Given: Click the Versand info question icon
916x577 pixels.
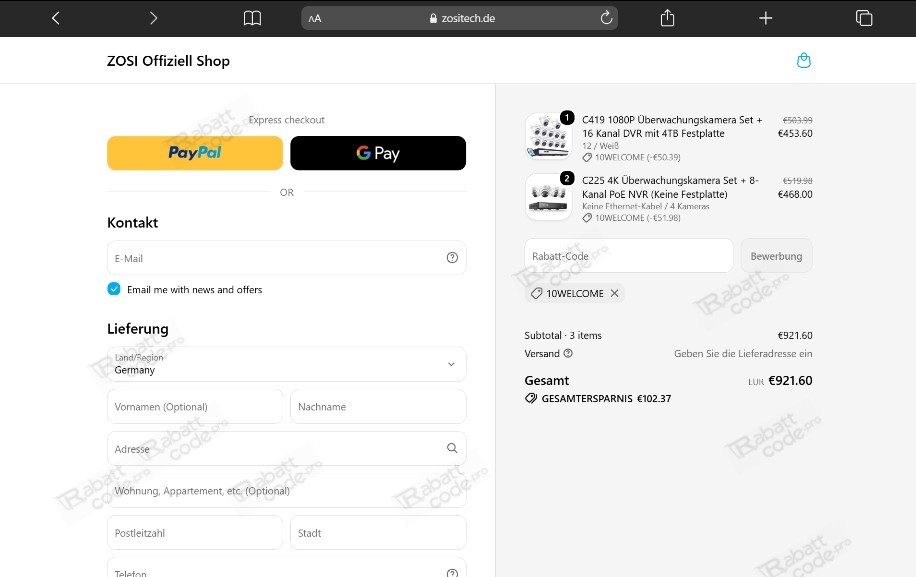Looking at the screenshot, I should point(568,353).
